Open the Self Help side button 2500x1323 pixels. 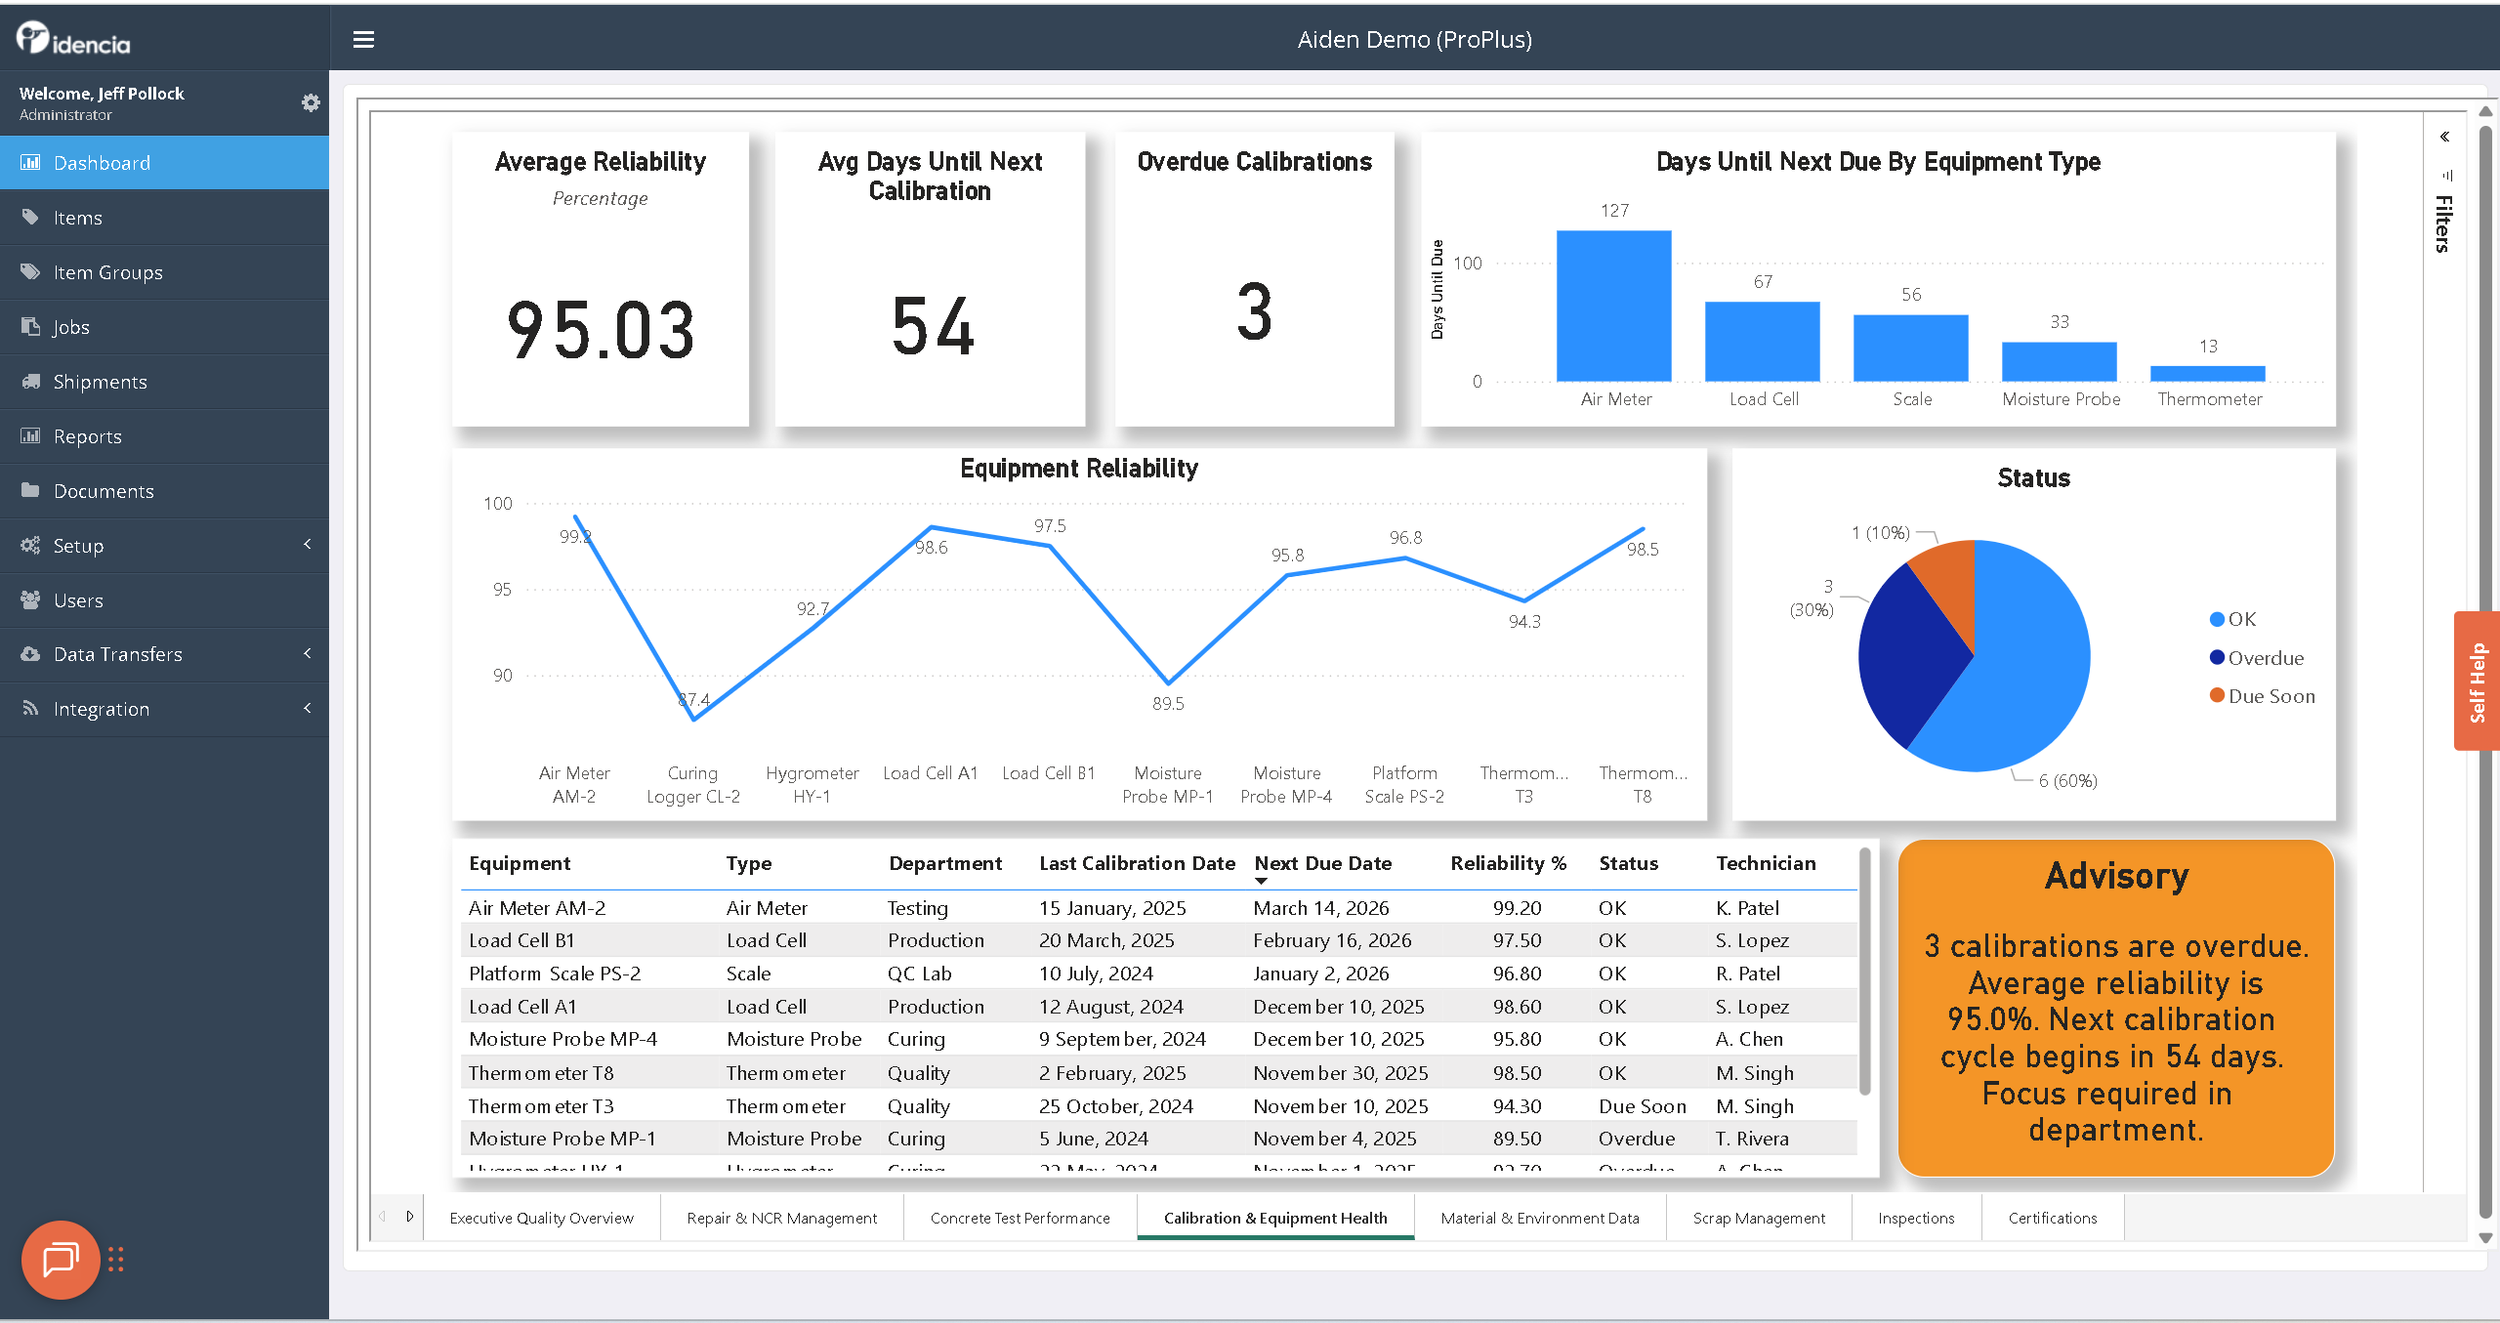click(2477, 681)
